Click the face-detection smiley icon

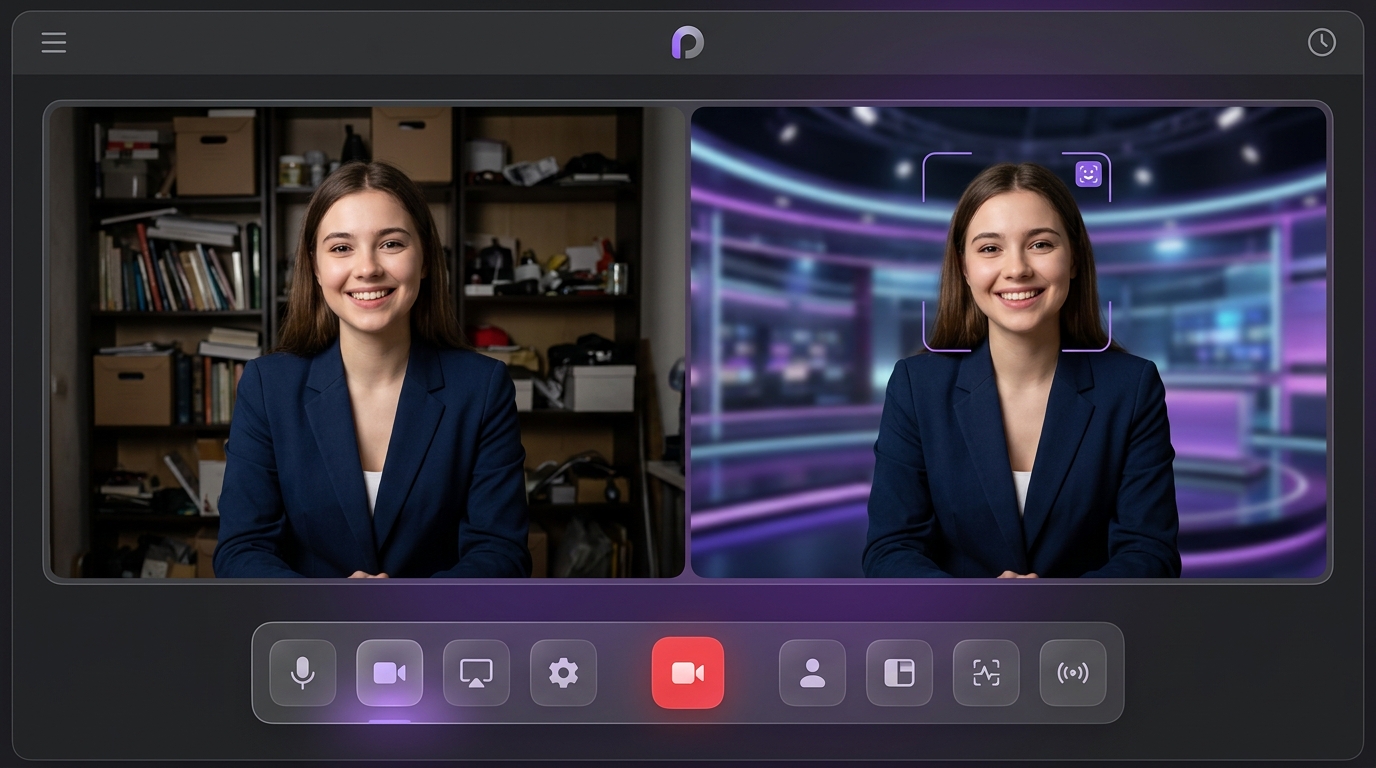click(x=1088, y=174)
